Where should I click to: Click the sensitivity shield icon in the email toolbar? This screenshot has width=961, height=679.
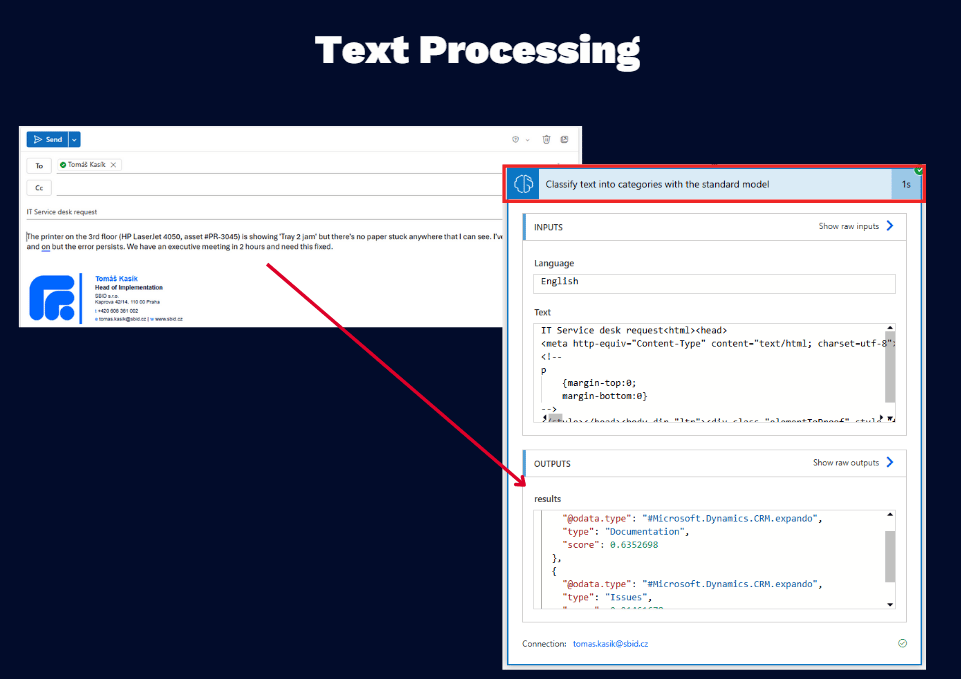click(515, 140)
